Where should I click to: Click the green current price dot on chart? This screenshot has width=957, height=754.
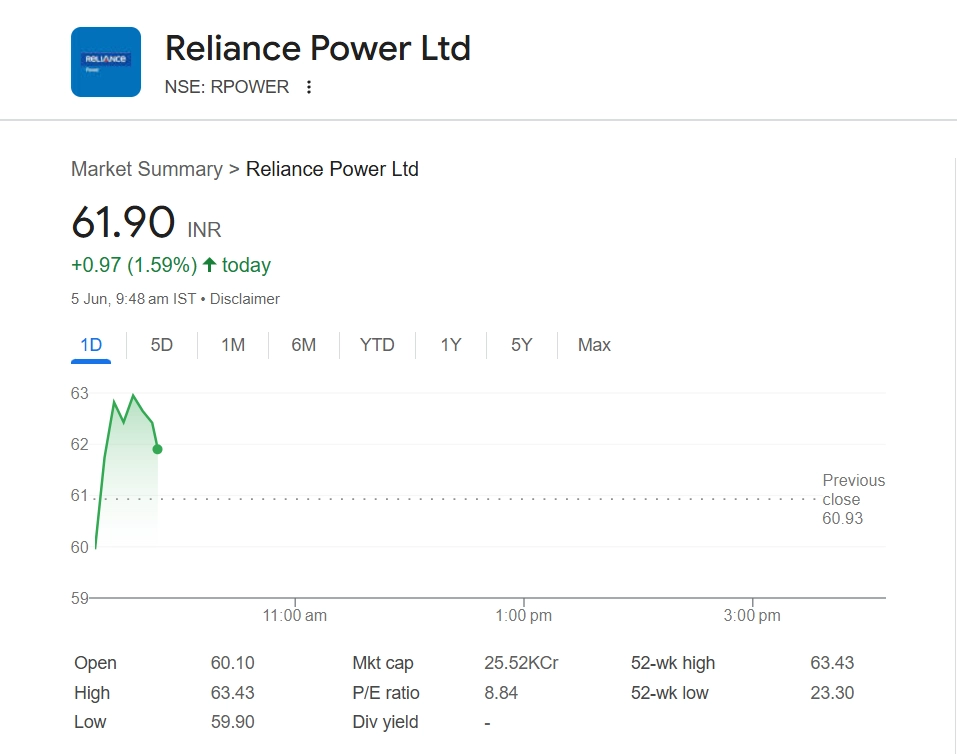click(x=158, y=449)
